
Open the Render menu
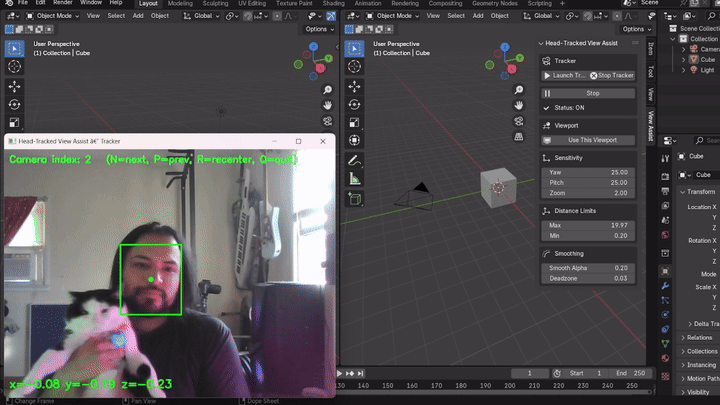(x=62, y=4)
